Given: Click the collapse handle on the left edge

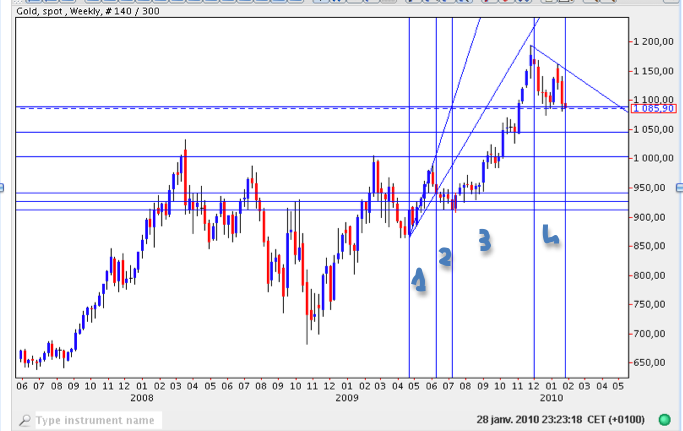Looking at the screenshot, I should [3, 187].
